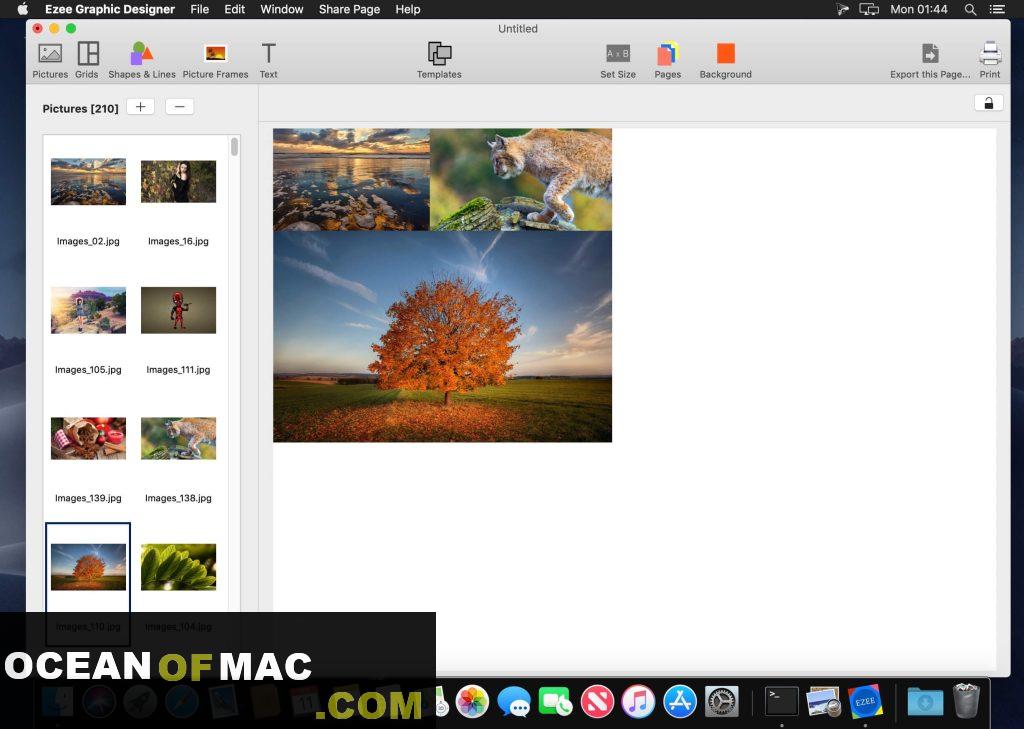Open the Apple menu

click(22, 9)
